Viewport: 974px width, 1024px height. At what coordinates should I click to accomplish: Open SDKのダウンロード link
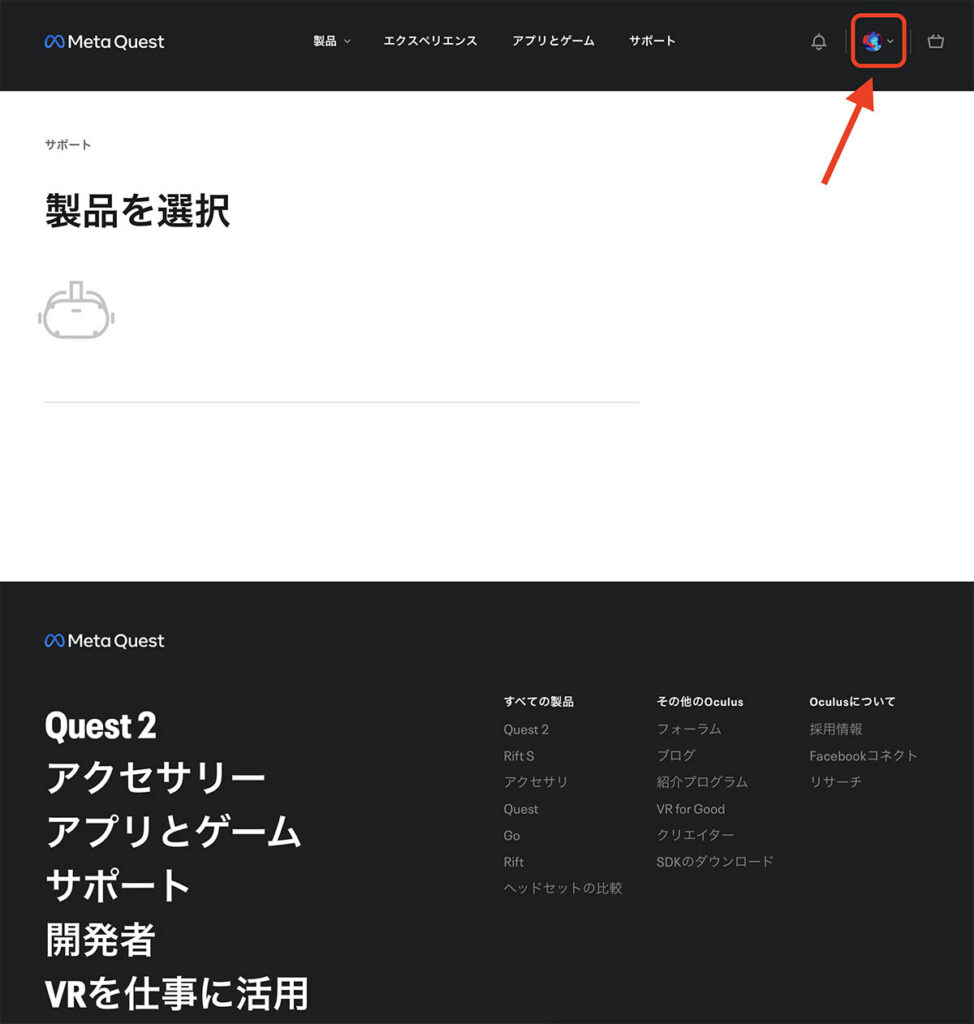(x=715, y=861)
